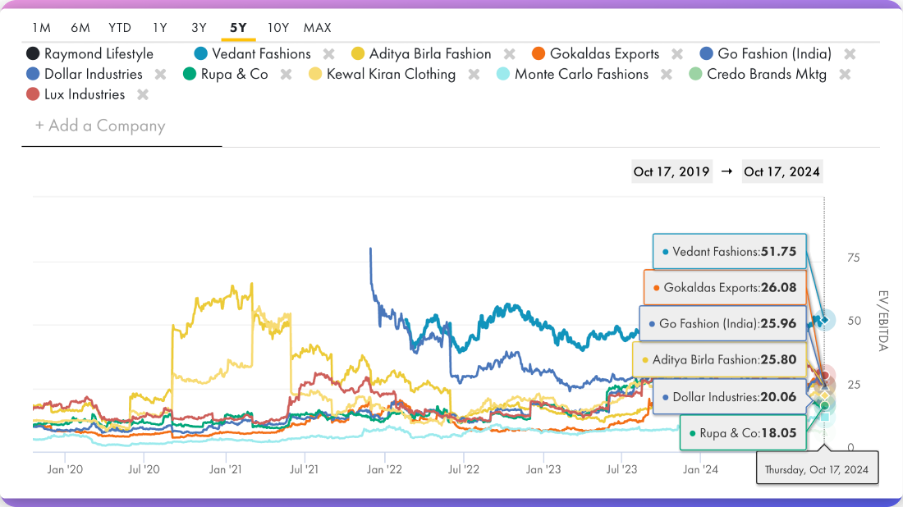Choose the 1Y time range
This screenshot has width=904, height=508.
160,28
